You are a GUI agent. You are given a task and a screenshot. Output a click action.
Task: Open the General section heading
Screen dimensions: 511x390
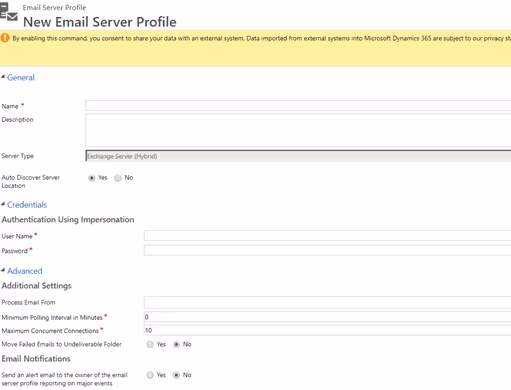21,78
